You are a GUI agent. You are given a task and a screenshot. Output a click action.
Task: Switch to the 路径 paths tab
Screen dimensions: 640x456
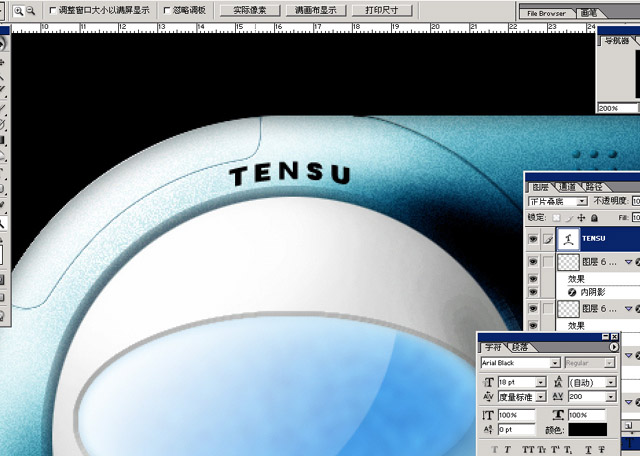594,187
